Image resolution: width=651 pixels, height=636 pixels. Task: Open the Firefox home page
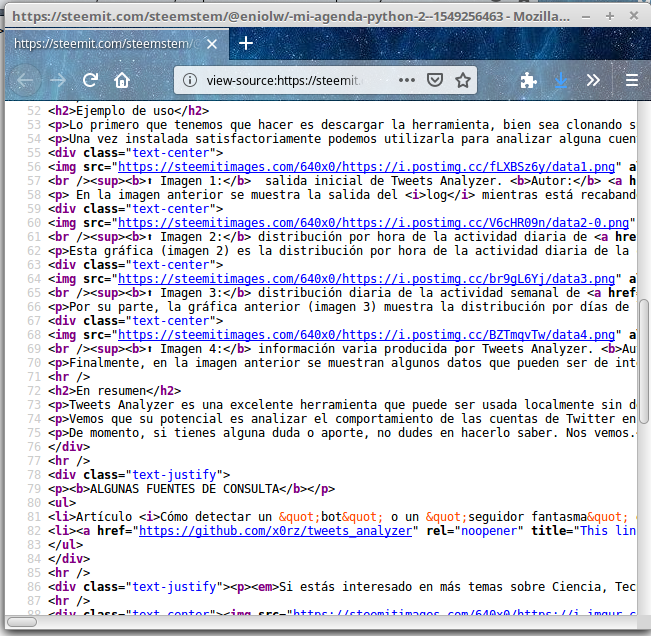click(122, 80)
